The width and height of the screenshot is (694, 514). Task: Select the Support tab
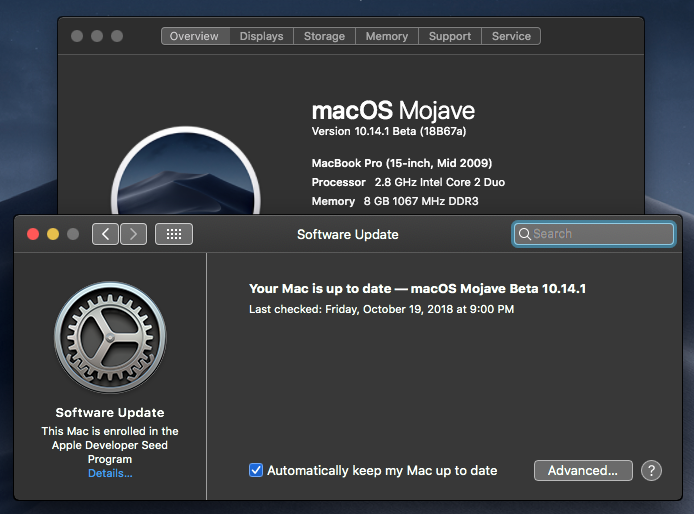coord(450,36)
